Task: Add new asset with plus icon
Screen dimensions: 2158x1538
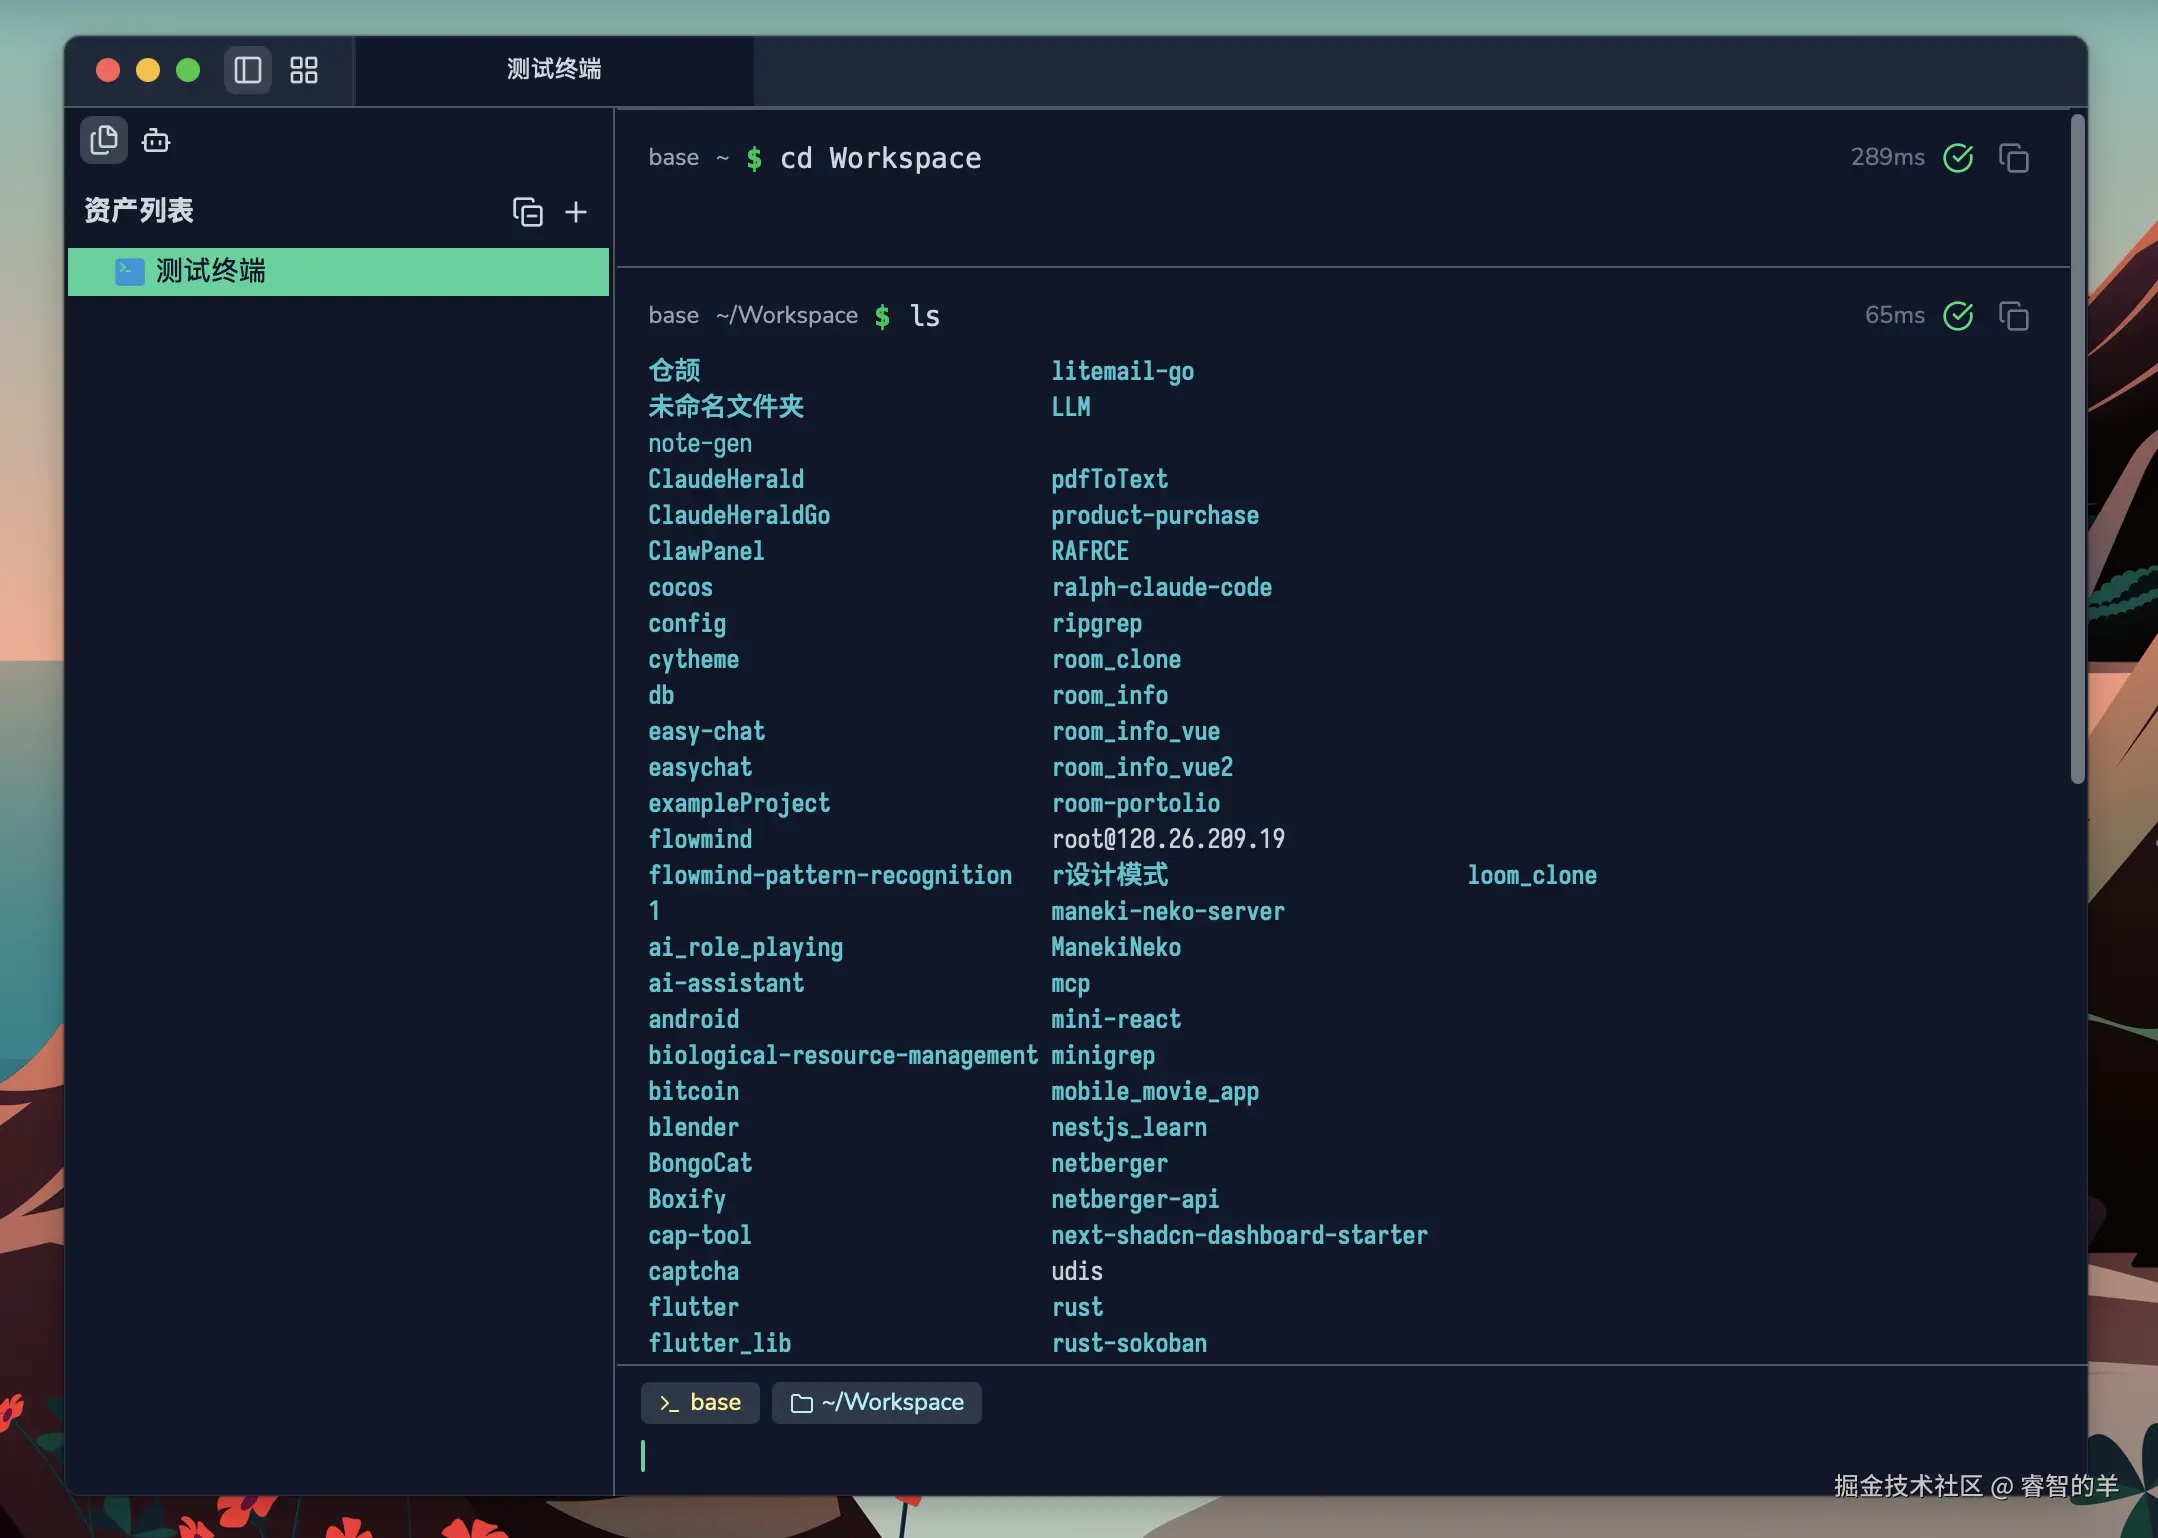Action: click(x=576, y=212)
